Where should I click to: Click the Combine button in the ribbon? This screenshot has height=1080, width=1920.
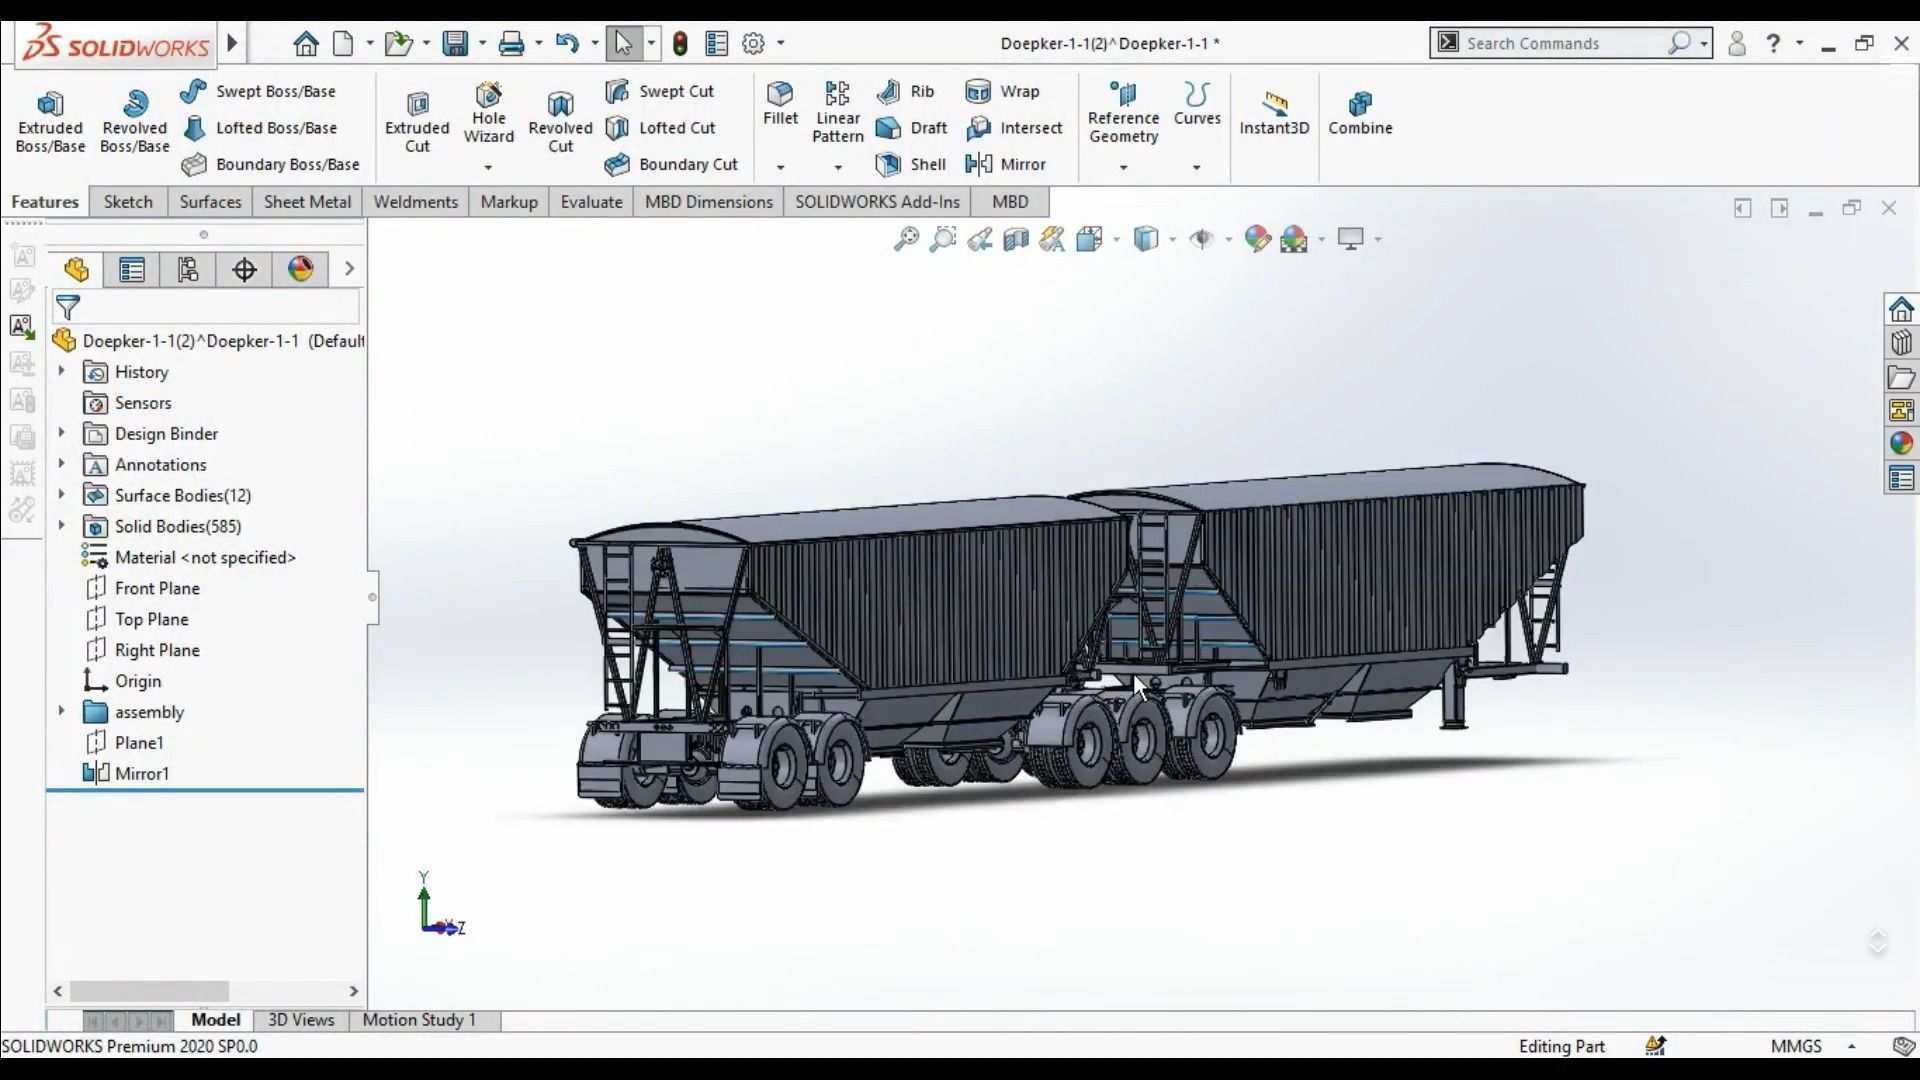tap(1360, 113)
